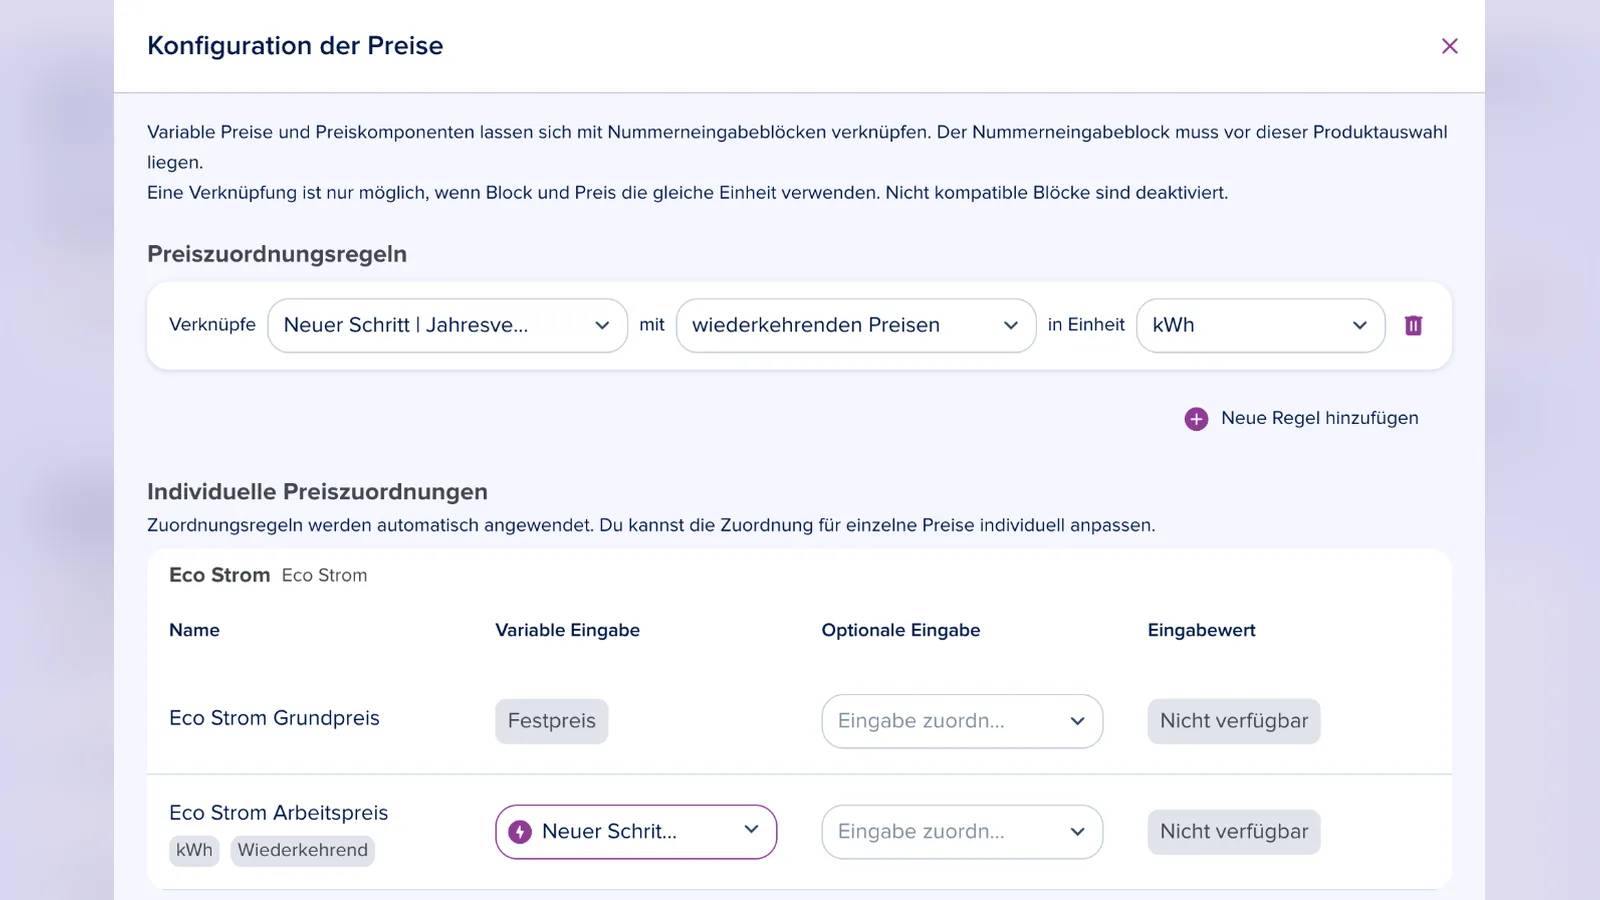Expand the Neuer Schrit... variable input dropdown
The image size is (1600, 900).
pos(636,832)
